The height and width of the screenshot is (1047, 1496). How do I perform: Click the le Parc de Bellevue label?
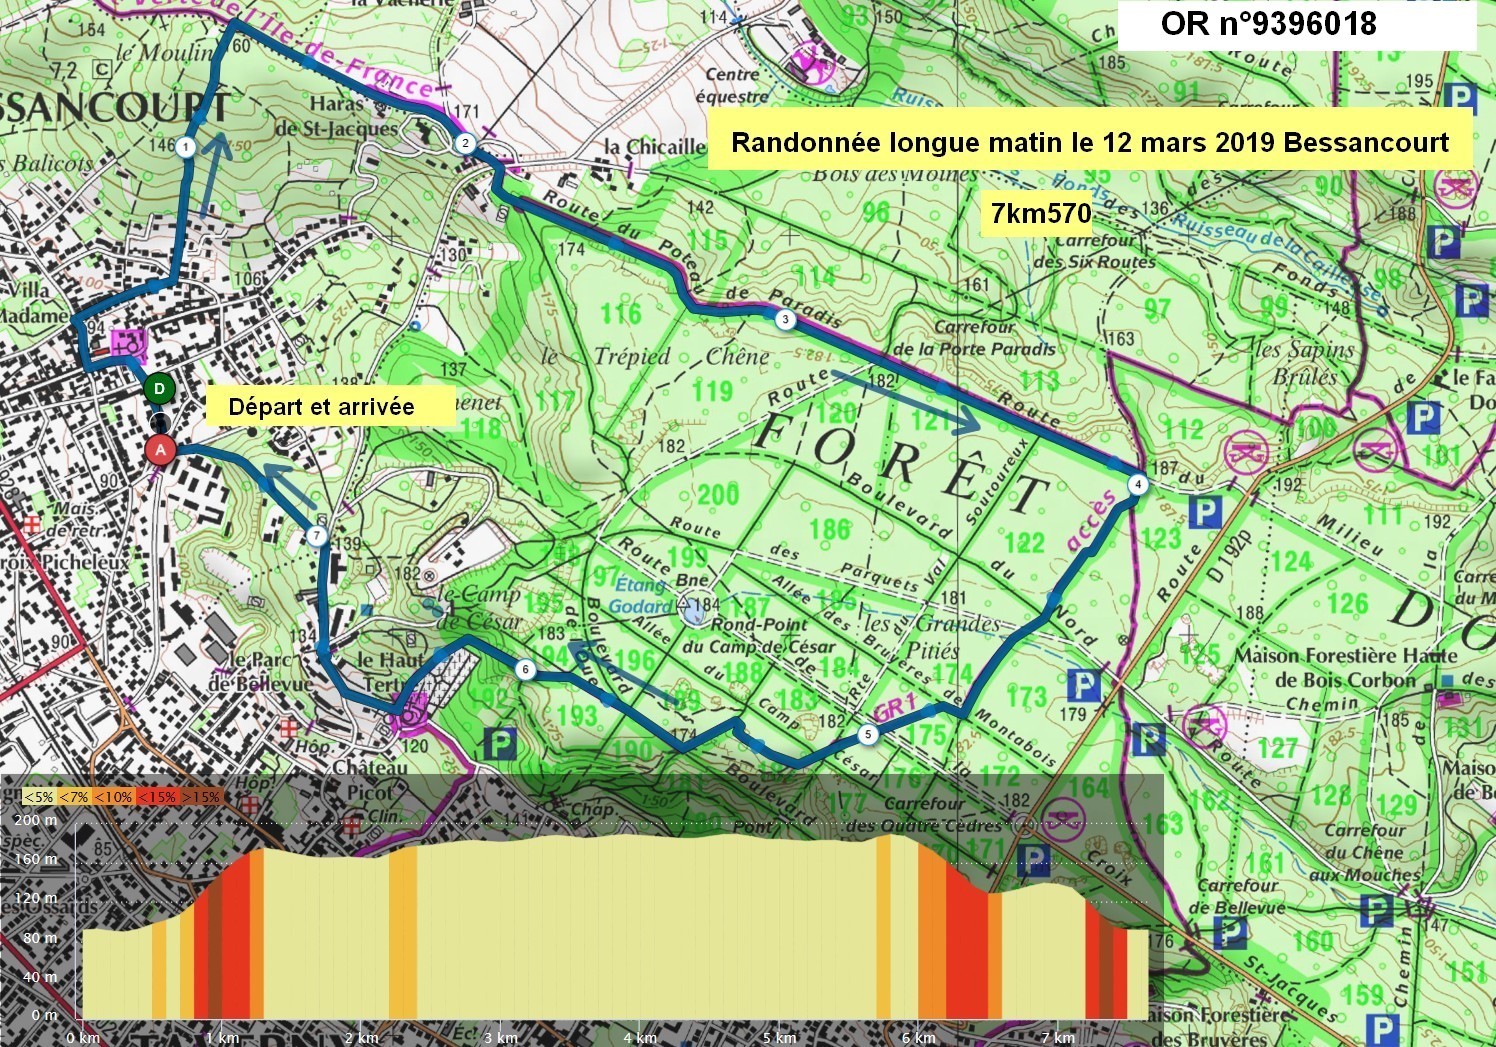[x=261, y=672]
